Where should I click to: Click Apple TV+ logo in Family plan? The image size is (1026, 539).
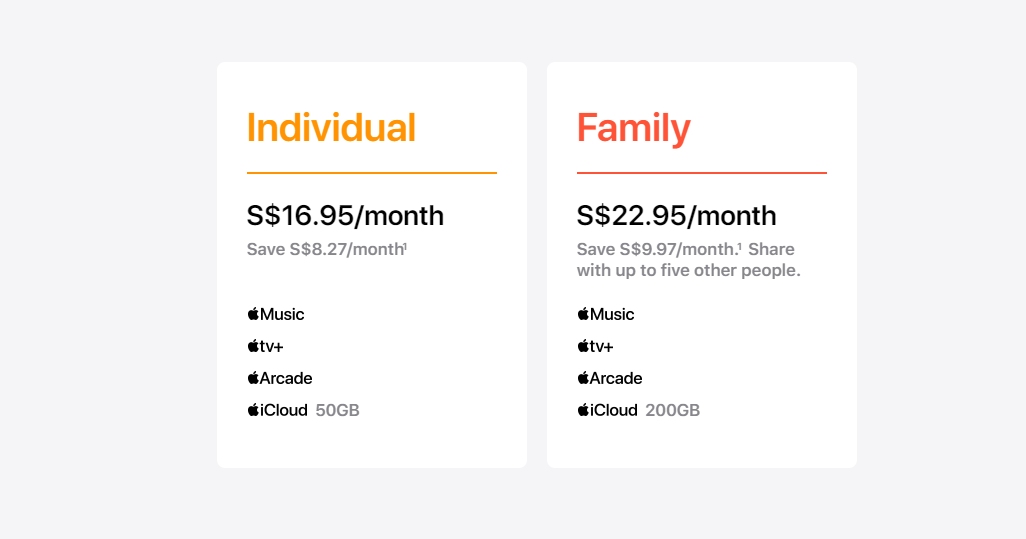pyautogui.click(x=594, y=346)
